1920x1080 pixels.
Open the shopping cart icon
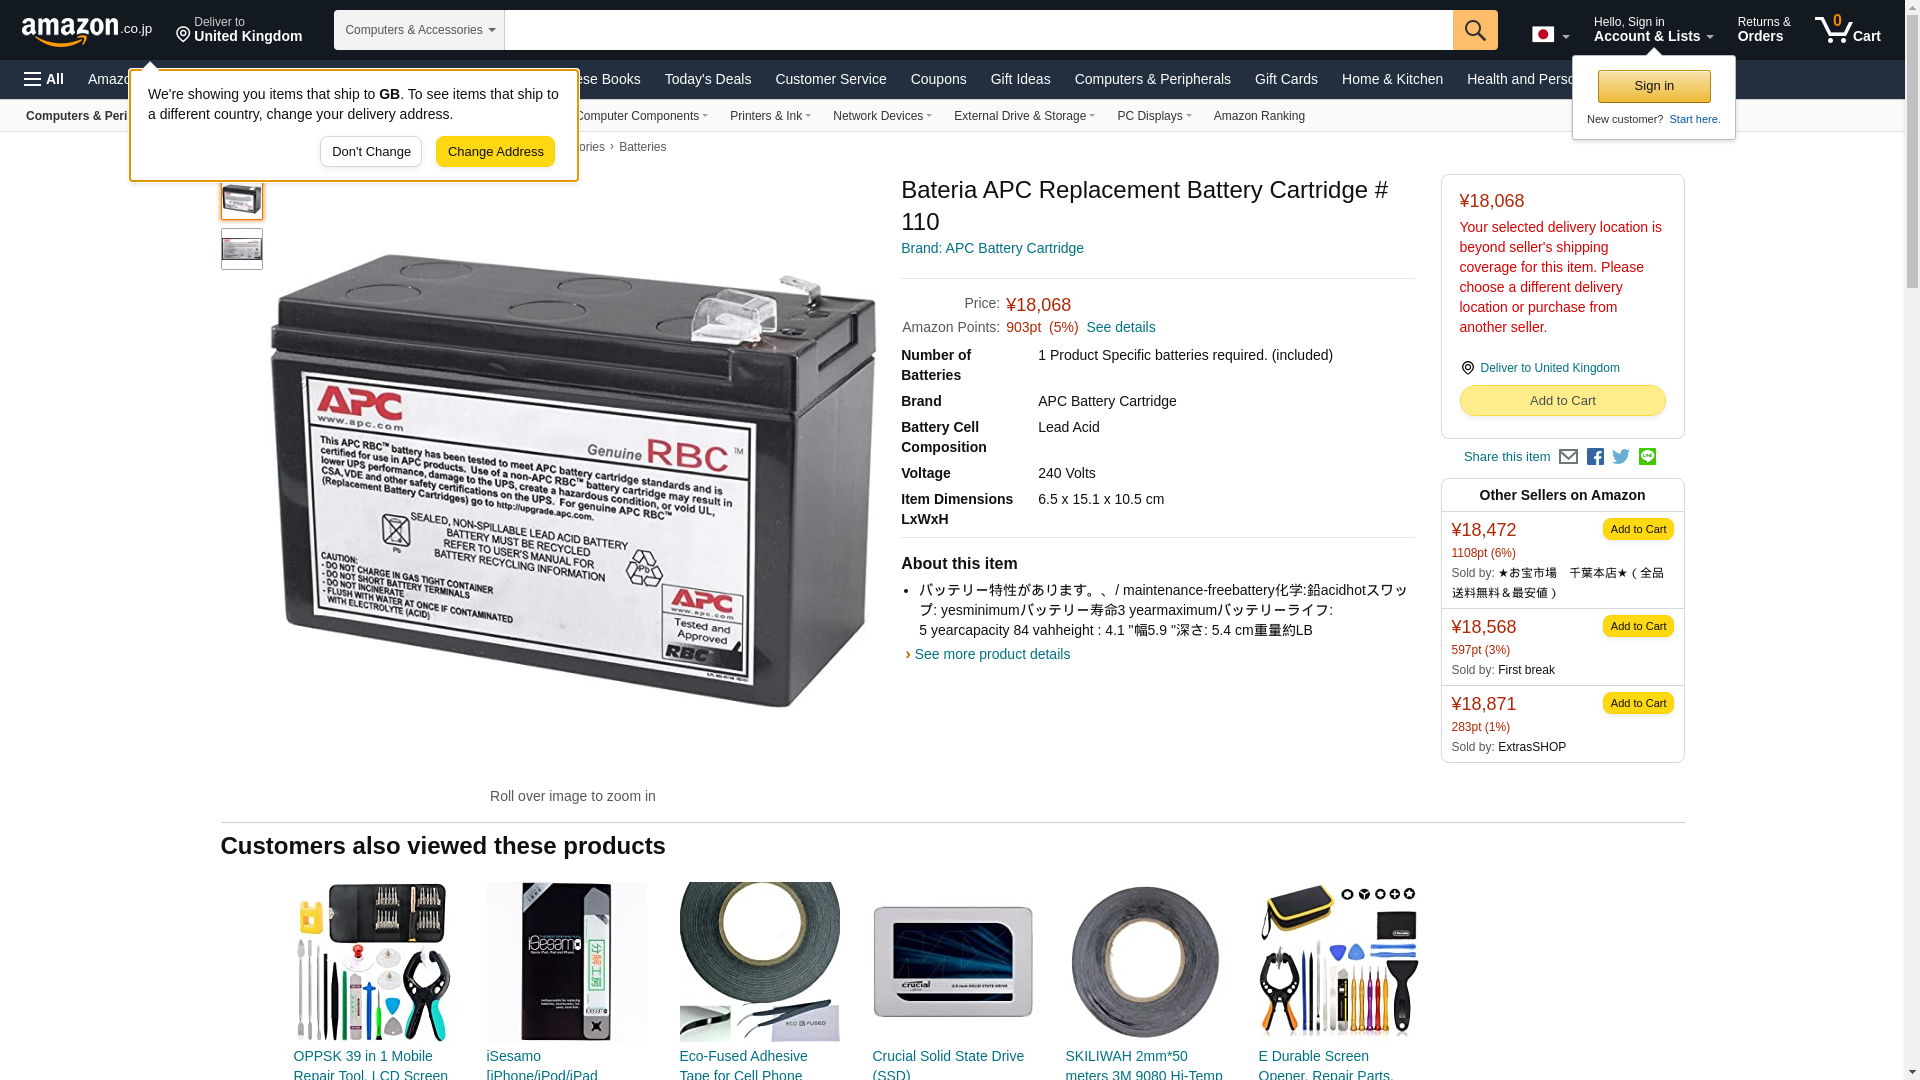[x=1847, y=30]
